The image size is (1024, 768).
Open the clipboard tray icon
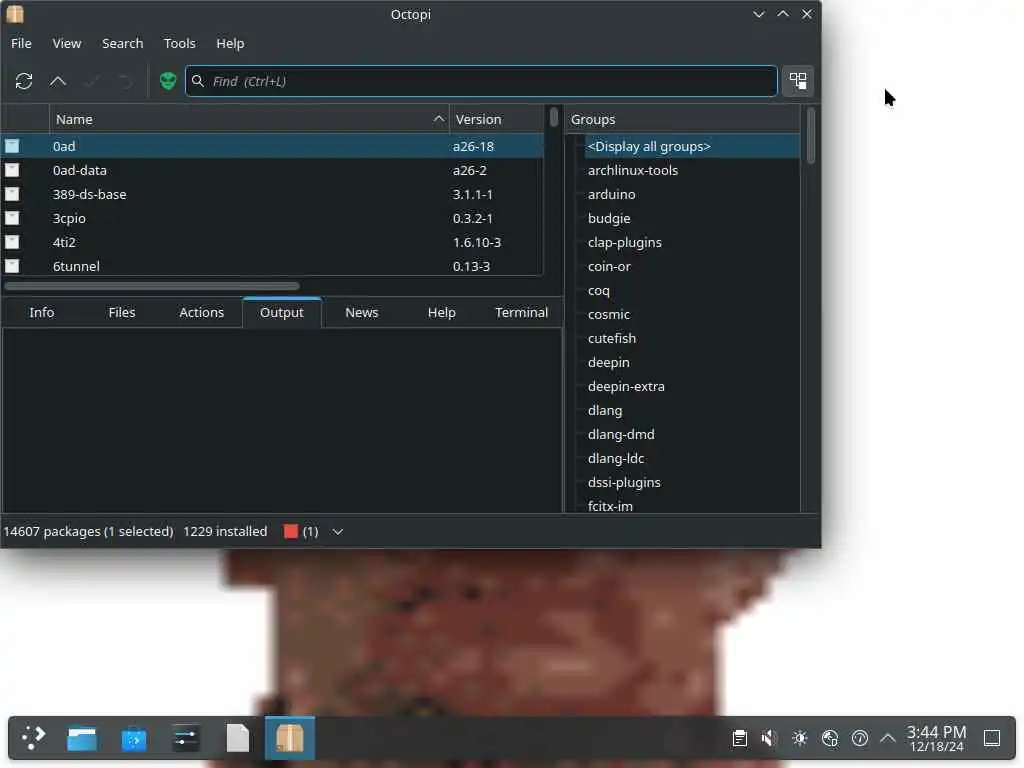click(x=739, y=738)
